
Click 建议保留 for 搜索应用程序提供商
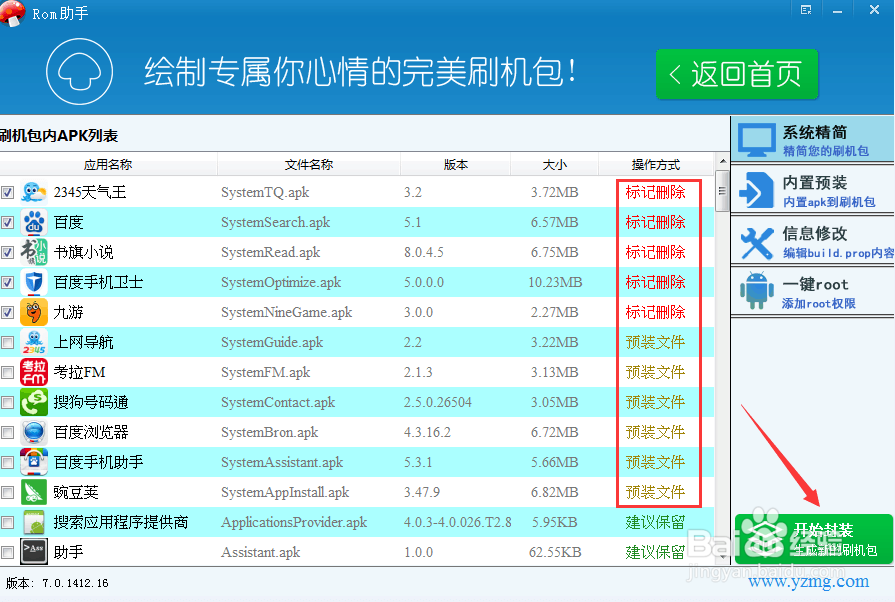[655, 522]
